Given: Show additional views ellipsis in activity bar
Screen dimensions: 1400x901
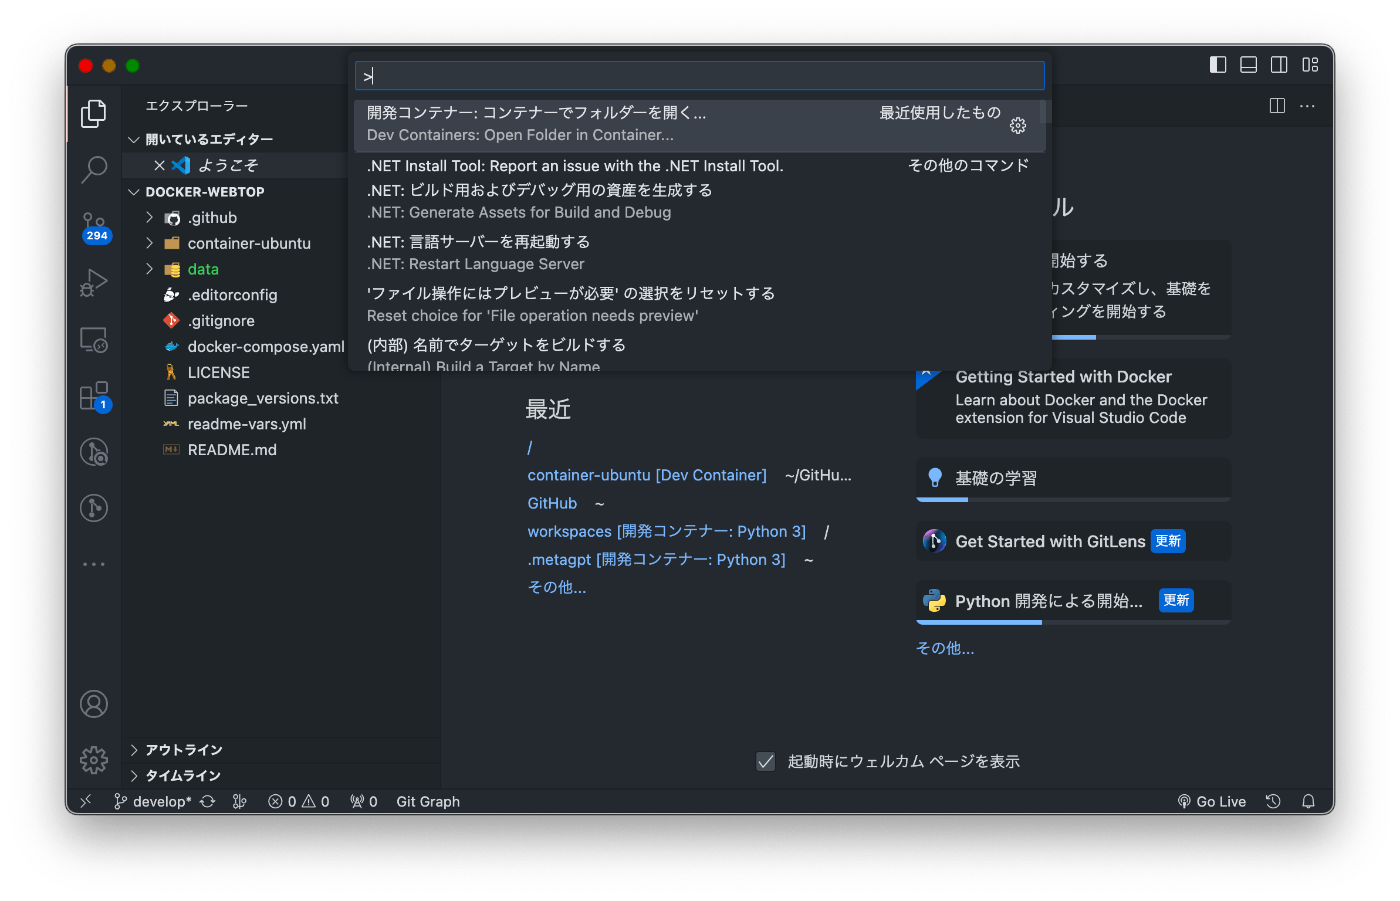Looking at the screenshot, I should click(x=94, y=564).
